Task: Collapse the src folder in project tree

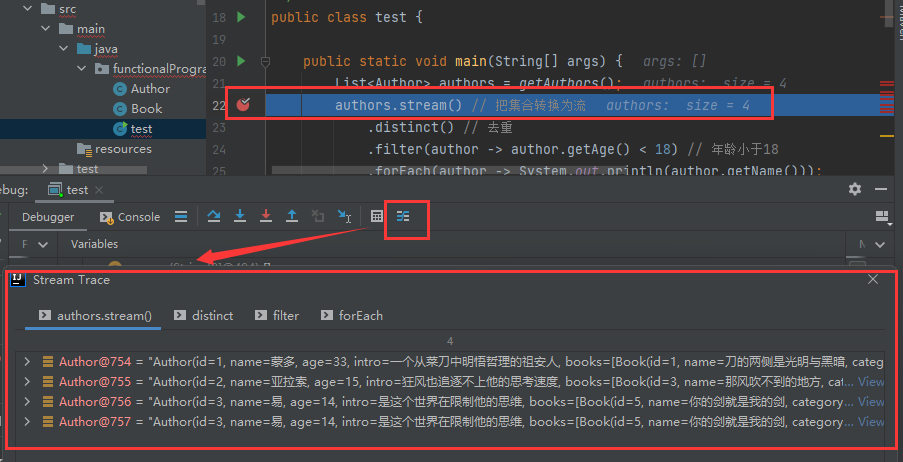Action: [28, 10]
